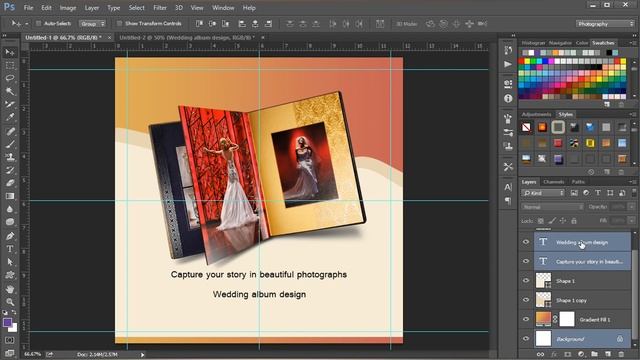Switch to Untitled-2 document tab
Screen dimensions: 640x360
(187, 38)
